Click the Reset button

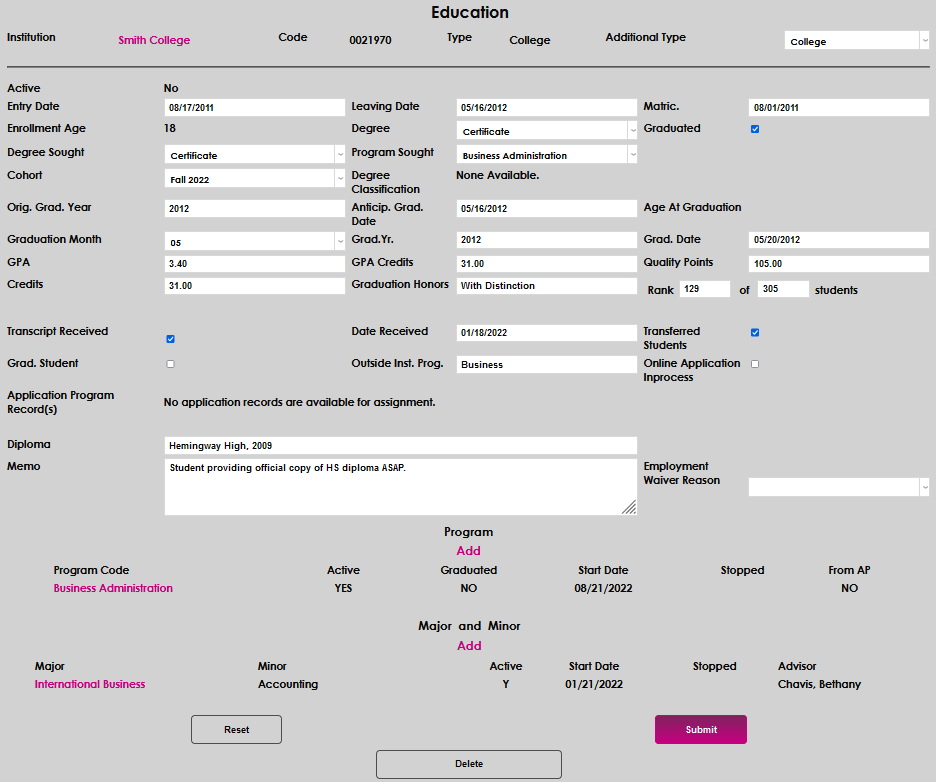click(236, 730)
